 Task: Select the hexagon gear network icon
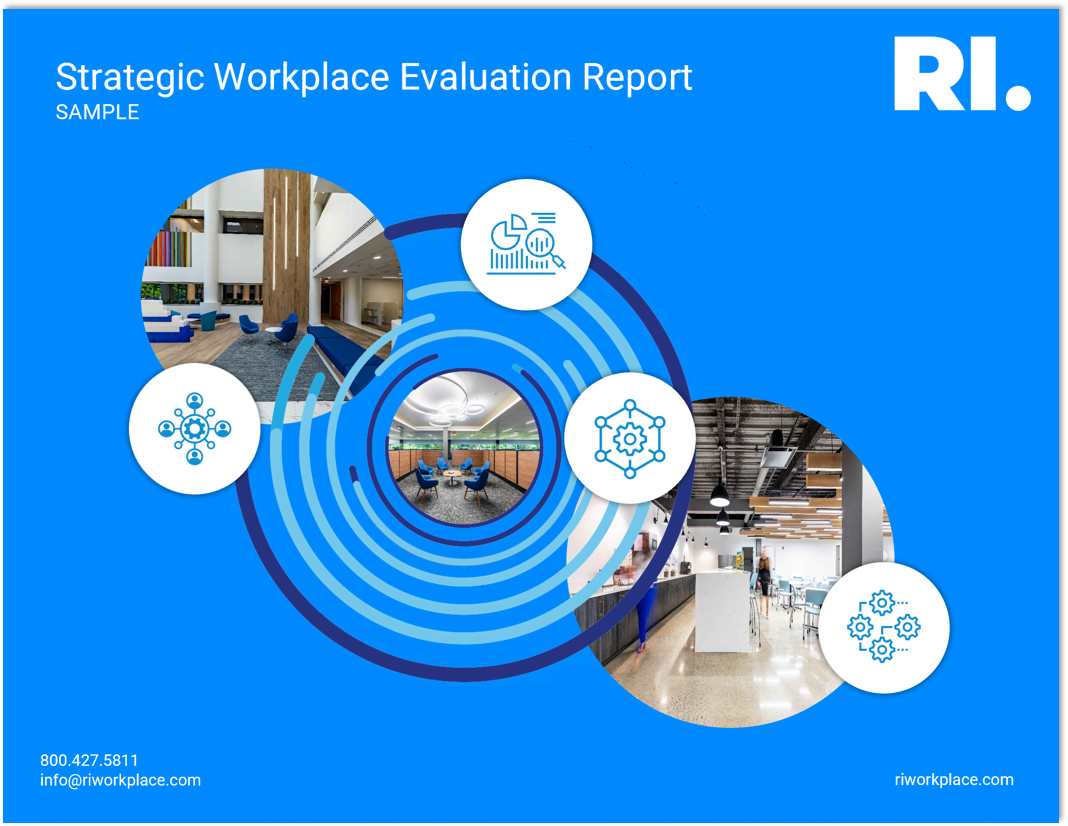(630, 439)
